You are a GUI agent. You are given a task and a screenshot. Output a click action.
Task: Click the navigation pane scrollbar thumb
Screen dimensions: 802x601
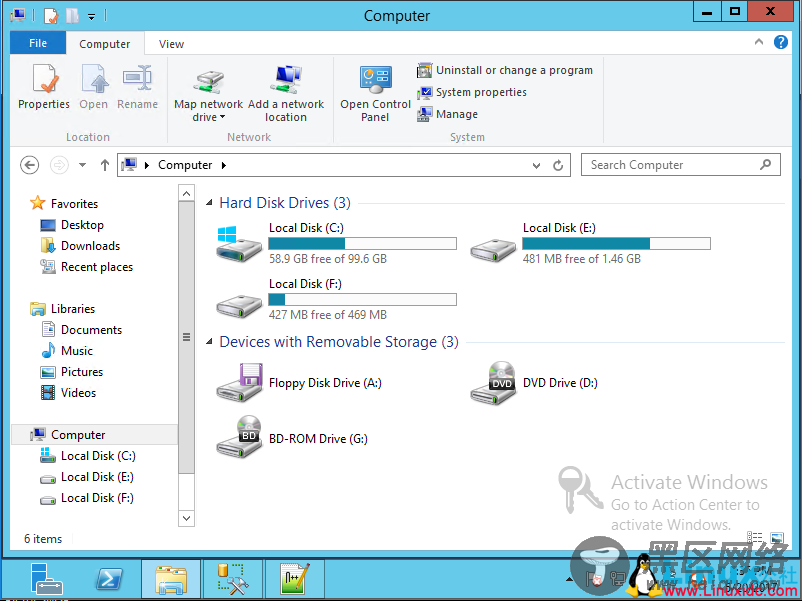(187, 337)
